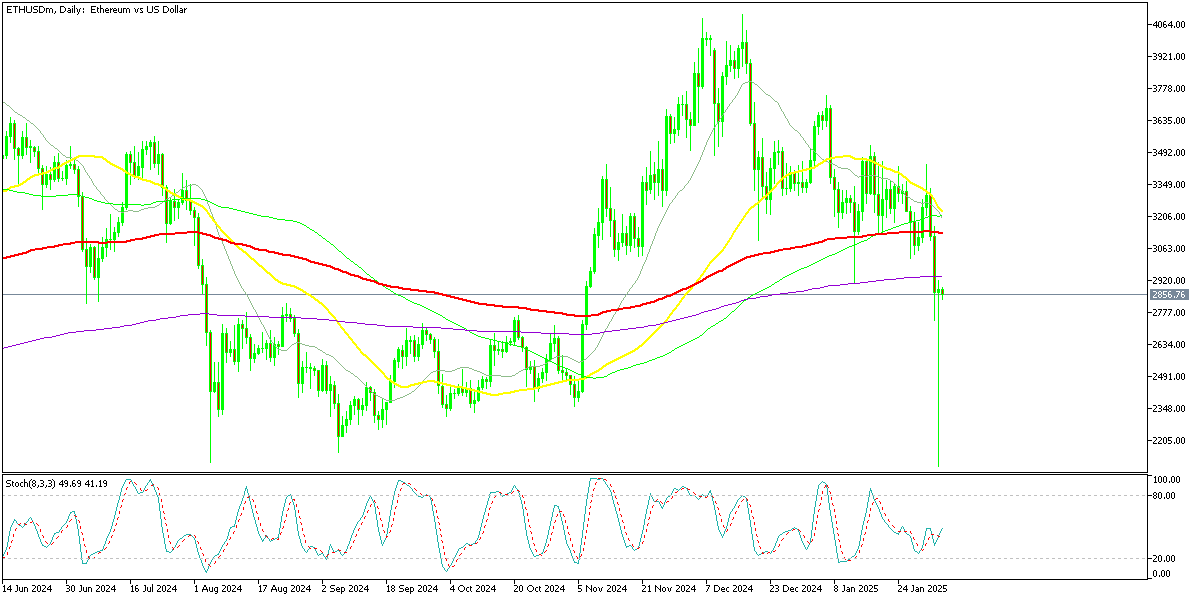Click the 4 Oct 2024 date label

(x=473, y=589)
